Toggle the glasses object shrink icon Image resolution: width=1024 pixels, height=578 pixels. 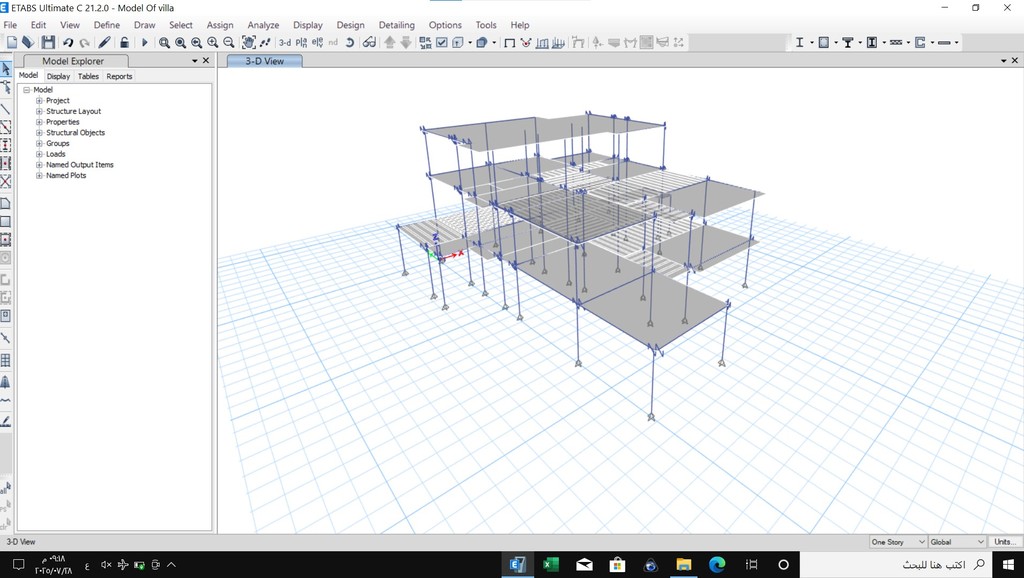pos(369,43)
